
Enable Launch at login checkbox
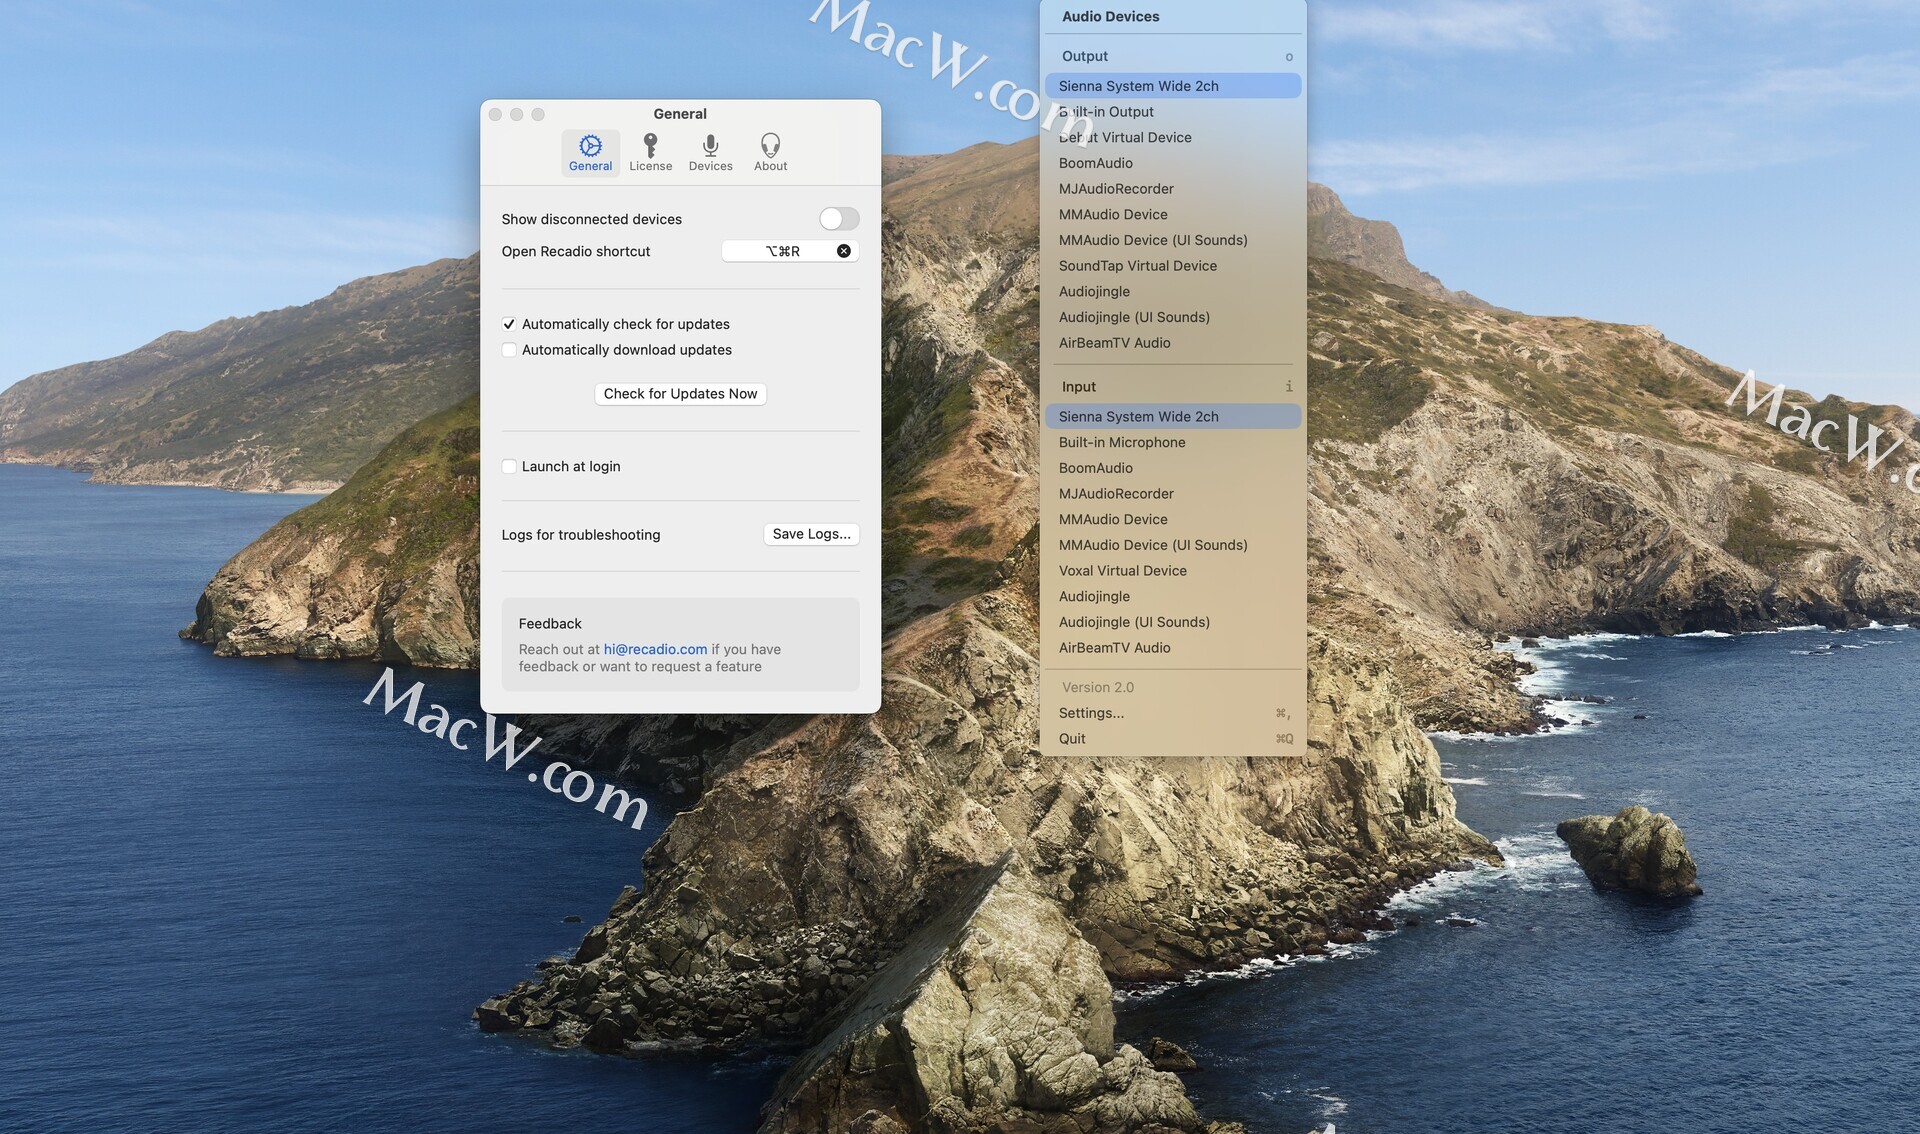pos(509,466)
